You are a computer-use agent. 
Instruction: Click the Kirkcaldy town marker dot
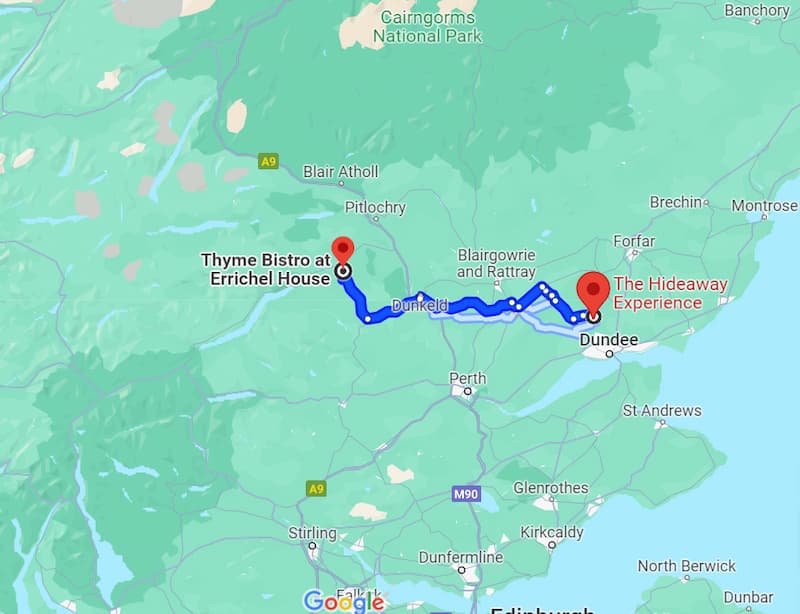pos(552,545)
